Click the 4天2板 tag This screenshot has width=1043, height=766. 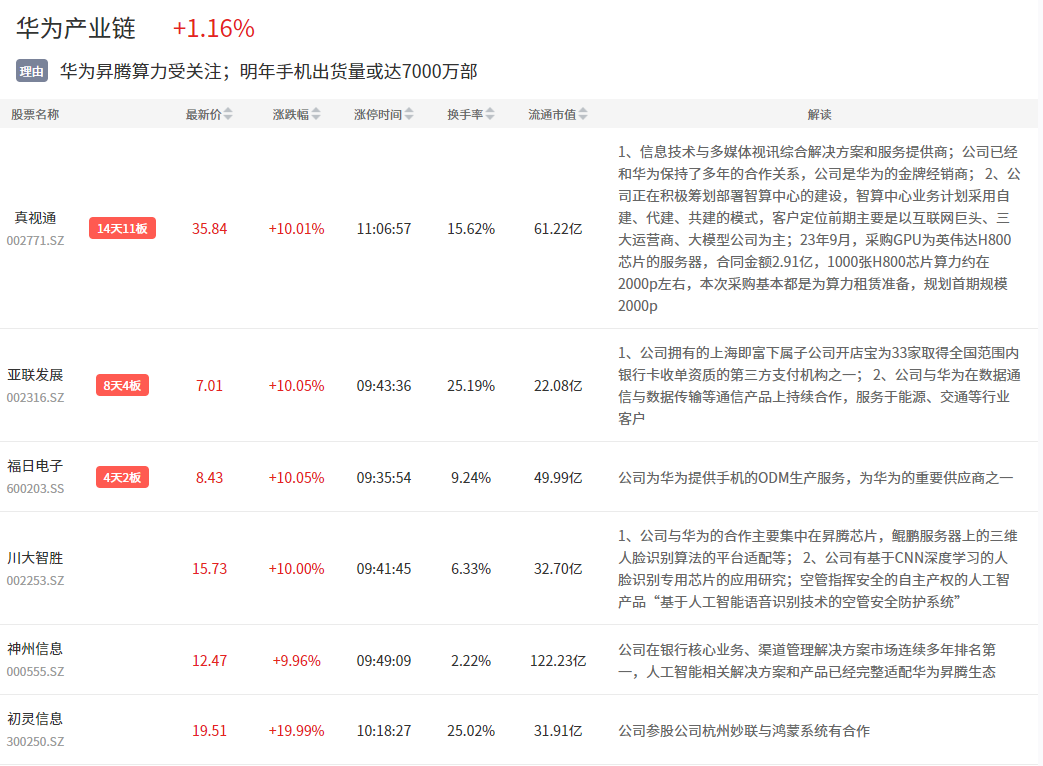122,477
